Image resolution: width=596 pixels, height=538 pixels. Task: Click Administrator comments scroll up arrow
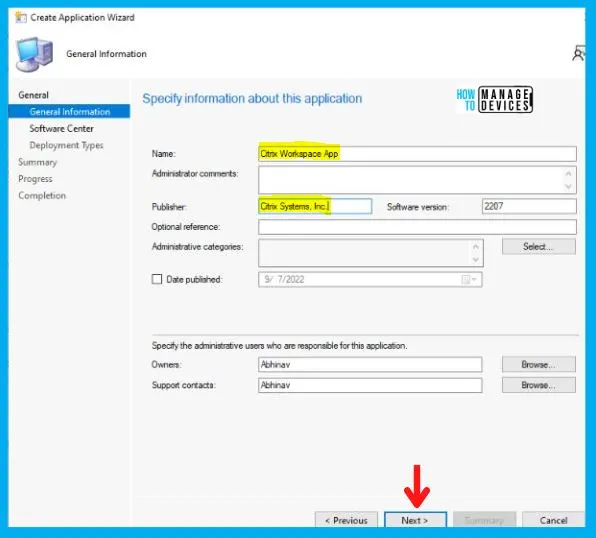click(568, 174)
